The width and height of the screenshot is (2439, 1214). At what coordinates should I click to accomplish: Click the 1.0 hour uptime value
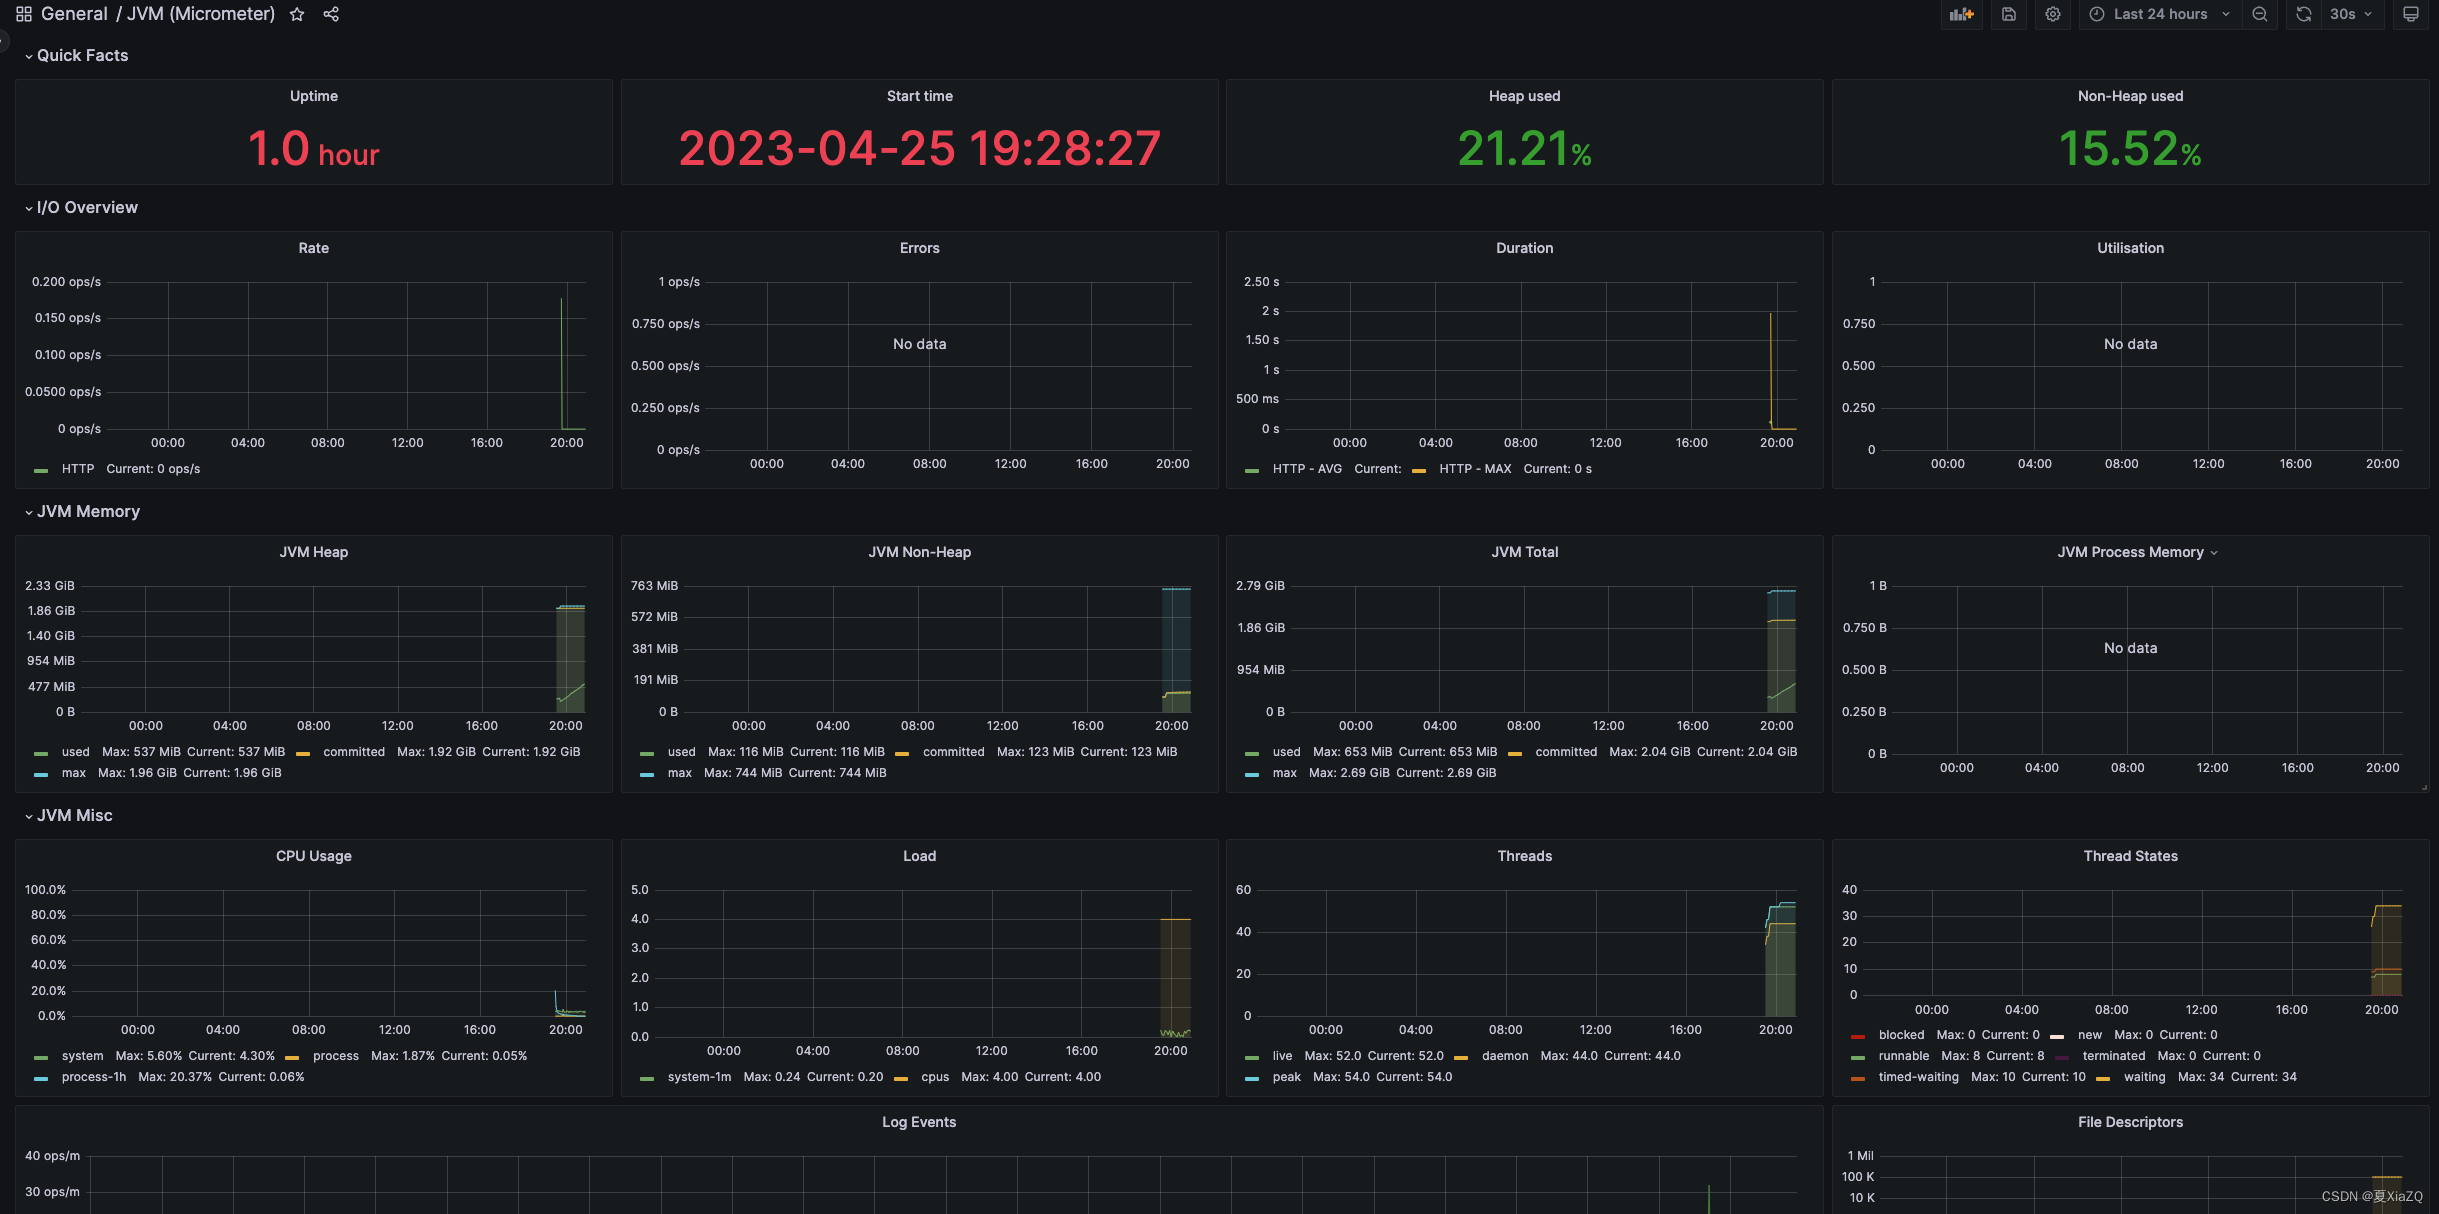click(314, 149)
